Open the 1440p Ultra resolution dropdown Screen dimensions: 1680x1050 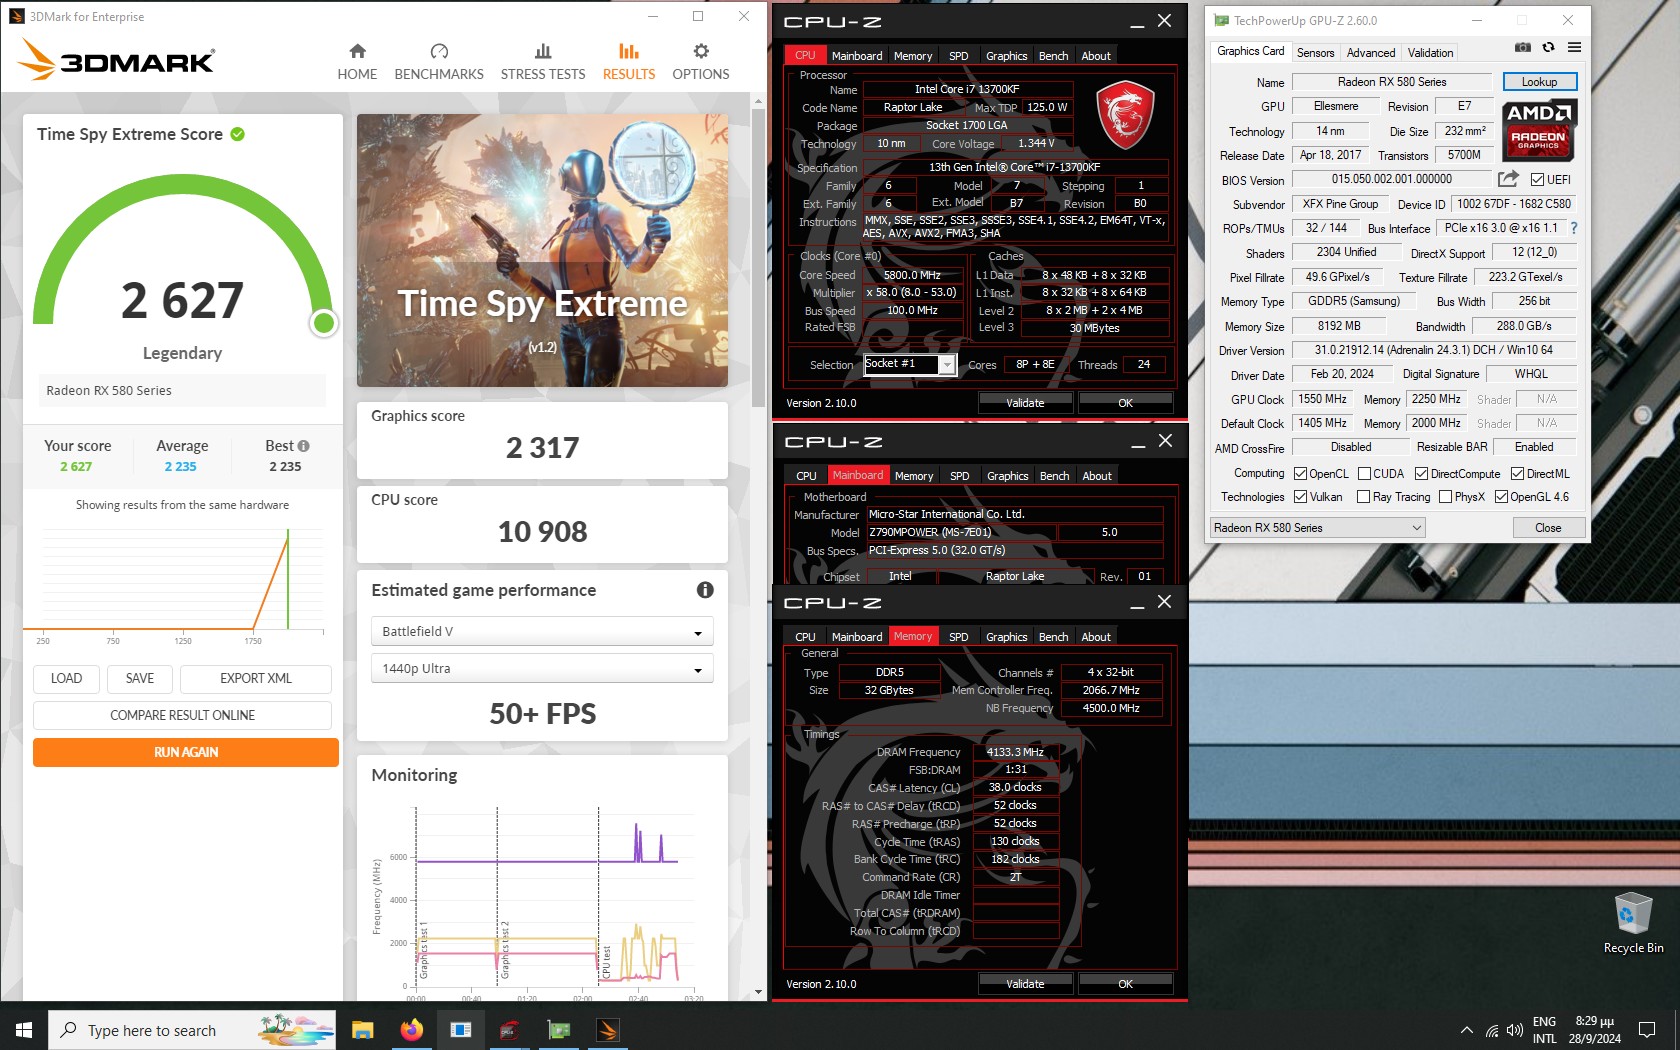[x=542, y=668]
